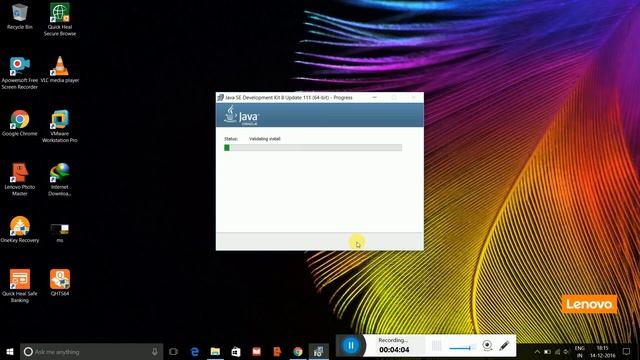The width and height of the screenshot is (640, 360).
Task: Launch Microsoft Edge from taskbar
Action: point(195,351)
